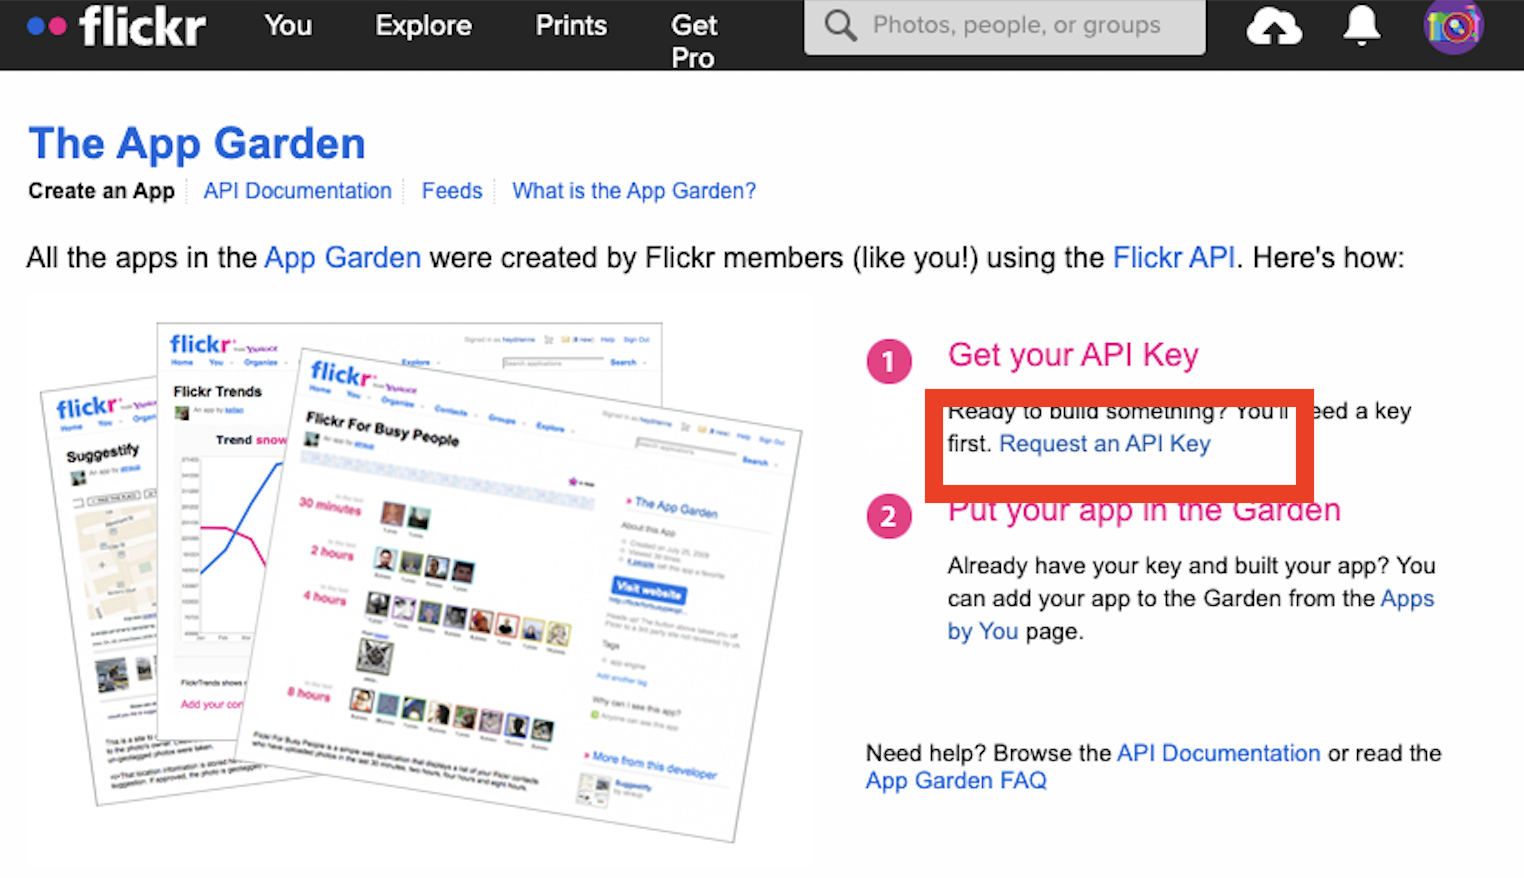Screen dimensions: 1524x878
Task: Select the Create an App tab
Action: click(x=101, y=191)
